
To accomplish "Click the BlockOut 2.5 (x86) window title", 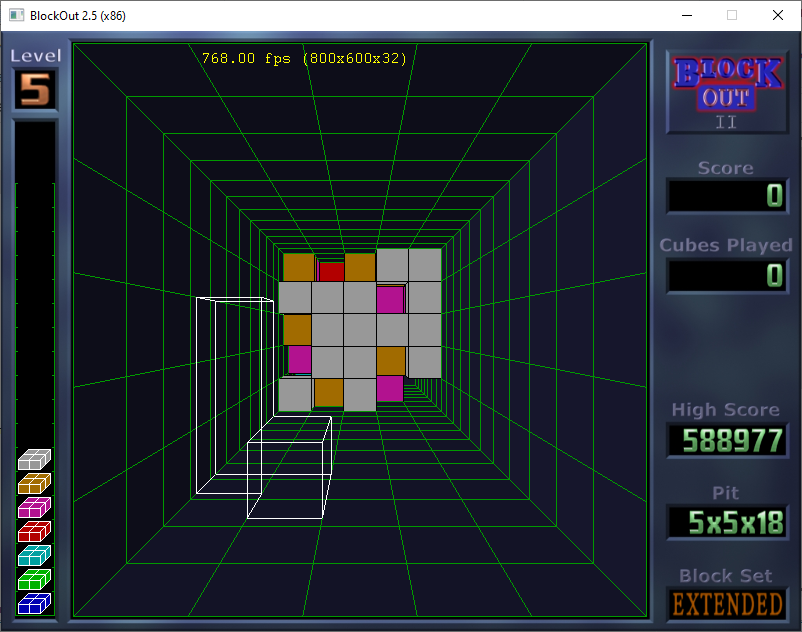I will click(78, 16).
